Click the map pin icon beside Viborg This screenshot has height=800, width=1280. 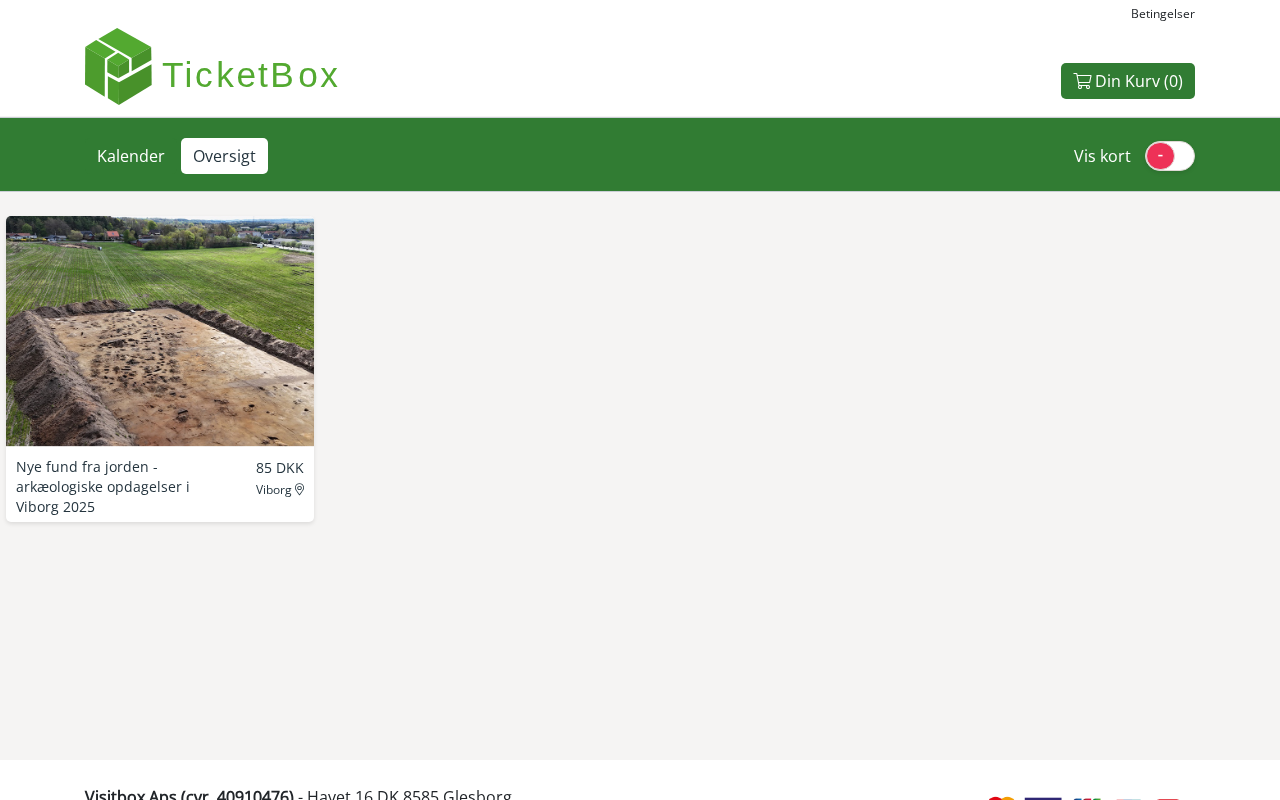pyautogui.click(x=299, y=490)
